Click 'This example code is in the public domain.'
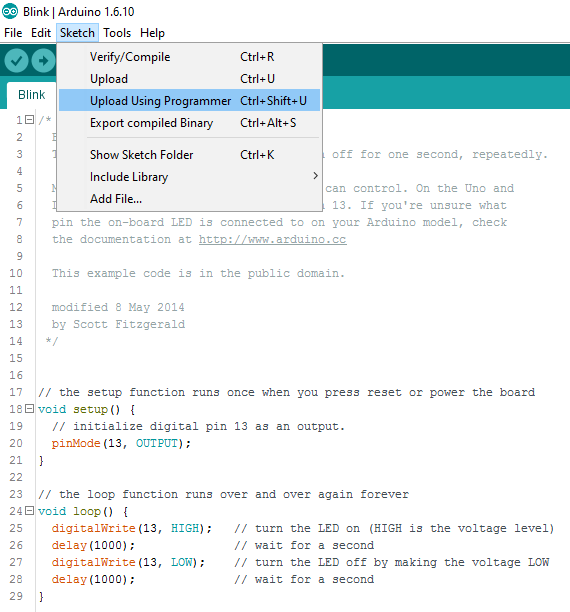570x612 pixels. click(198, 273)
